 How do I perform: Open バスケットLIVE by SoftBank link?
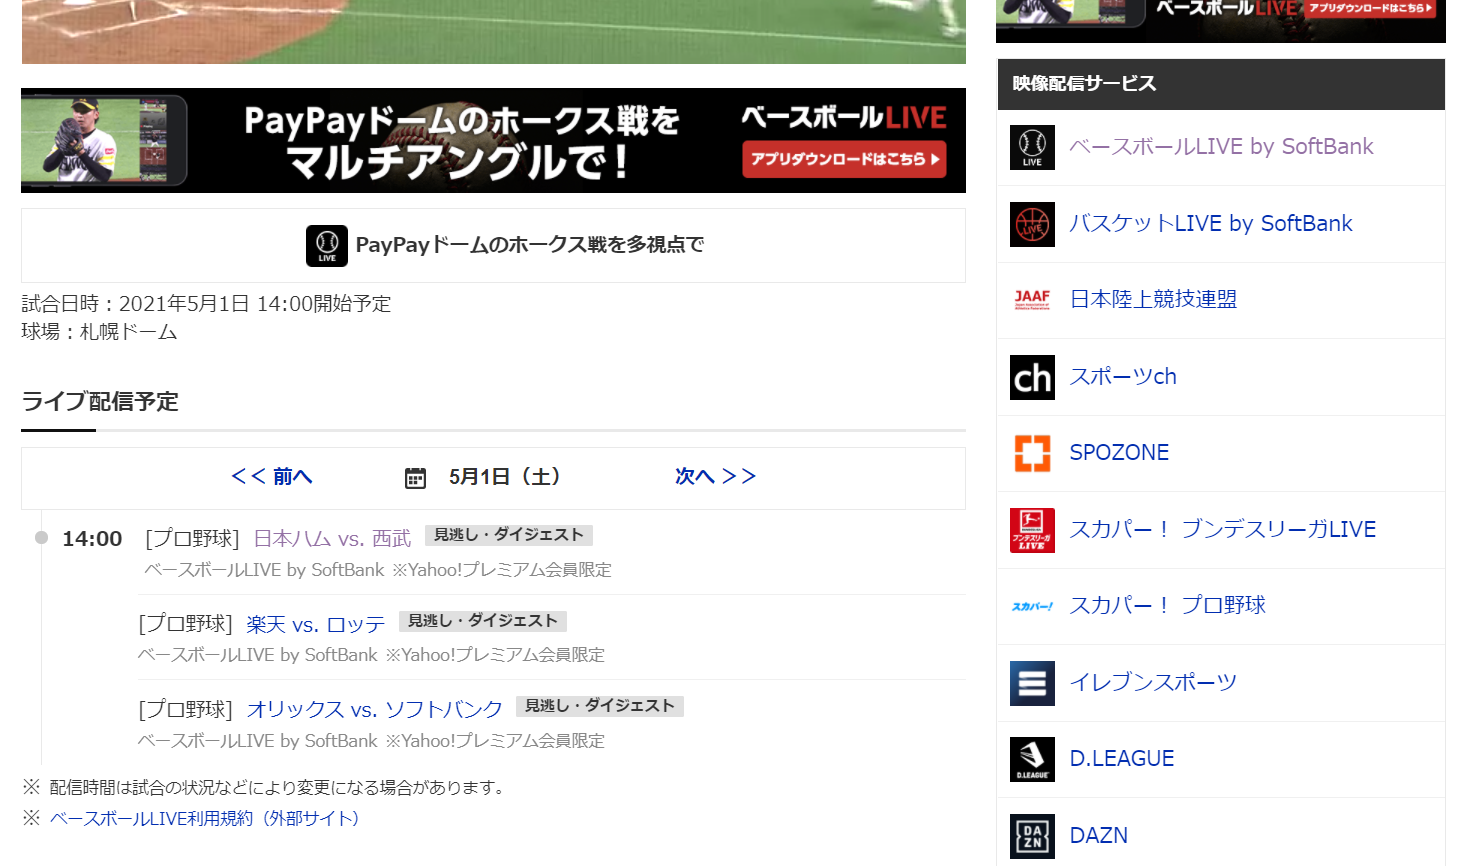[1211, 223]
